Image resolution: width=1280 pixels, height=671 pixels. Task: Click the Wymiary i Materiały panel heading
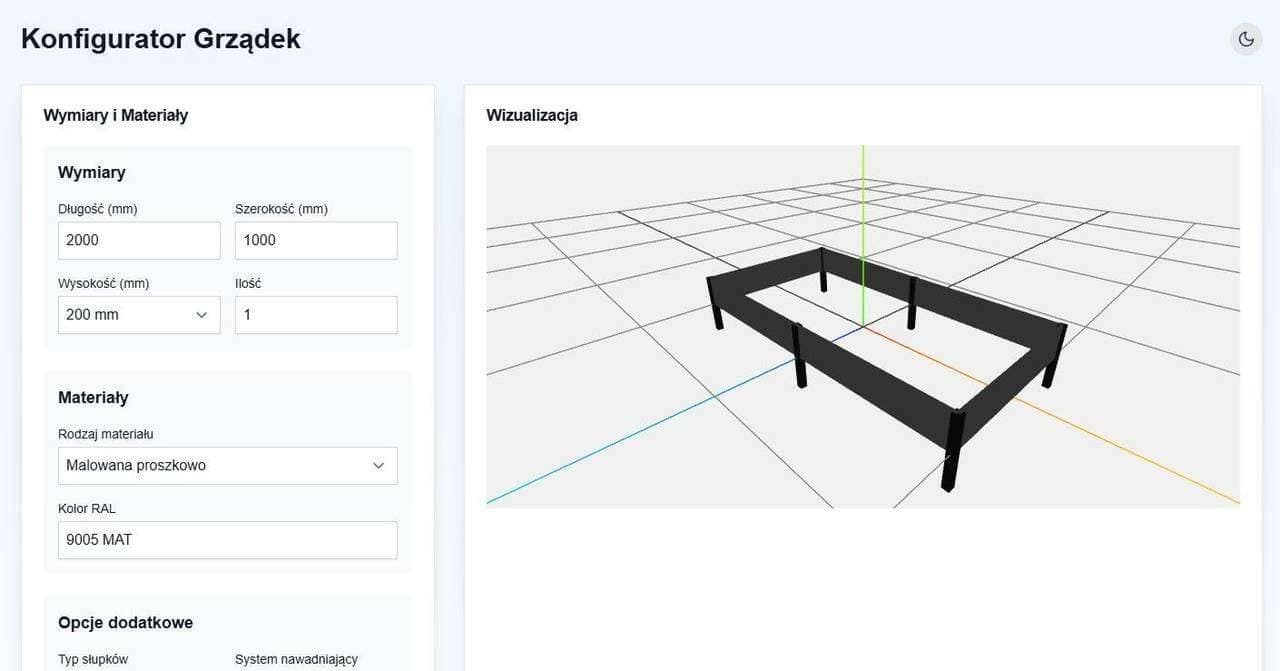[116, 115]
